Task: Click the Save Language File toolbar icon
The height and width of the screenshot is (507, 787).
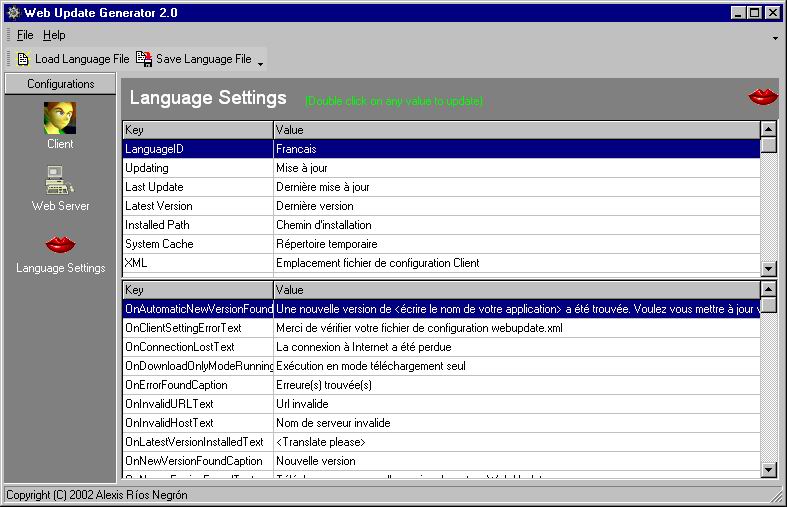Action: (144, 59)
